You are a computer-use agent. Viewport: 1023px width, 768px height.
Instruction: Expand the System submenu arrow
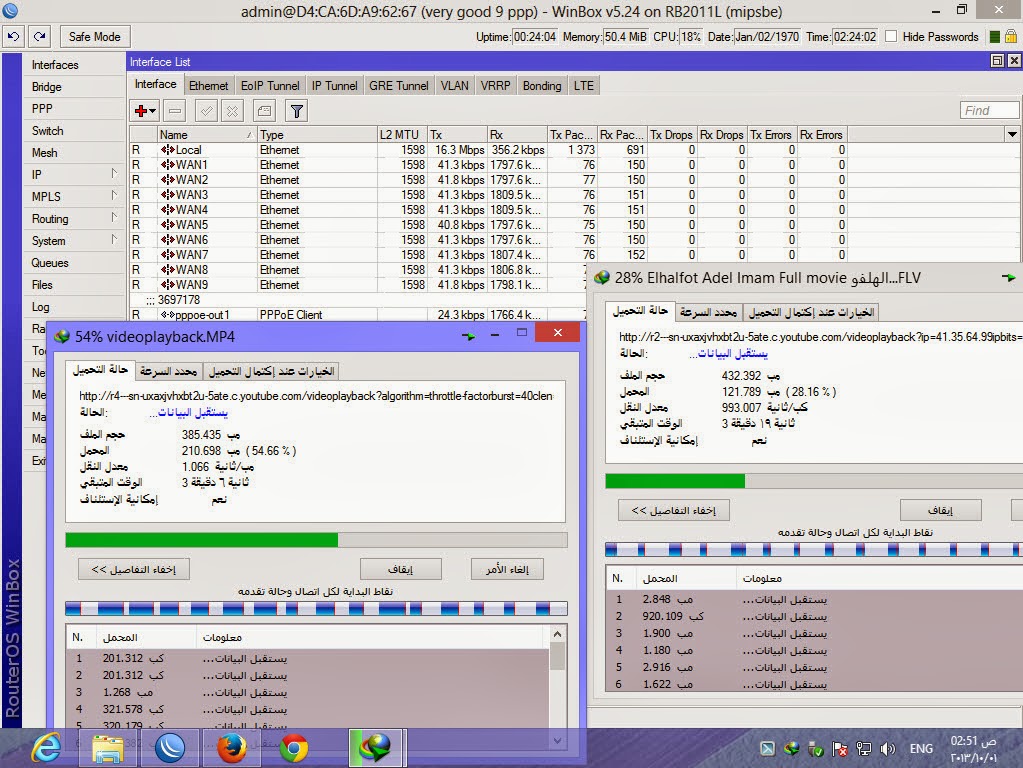[x=114, y=239]
